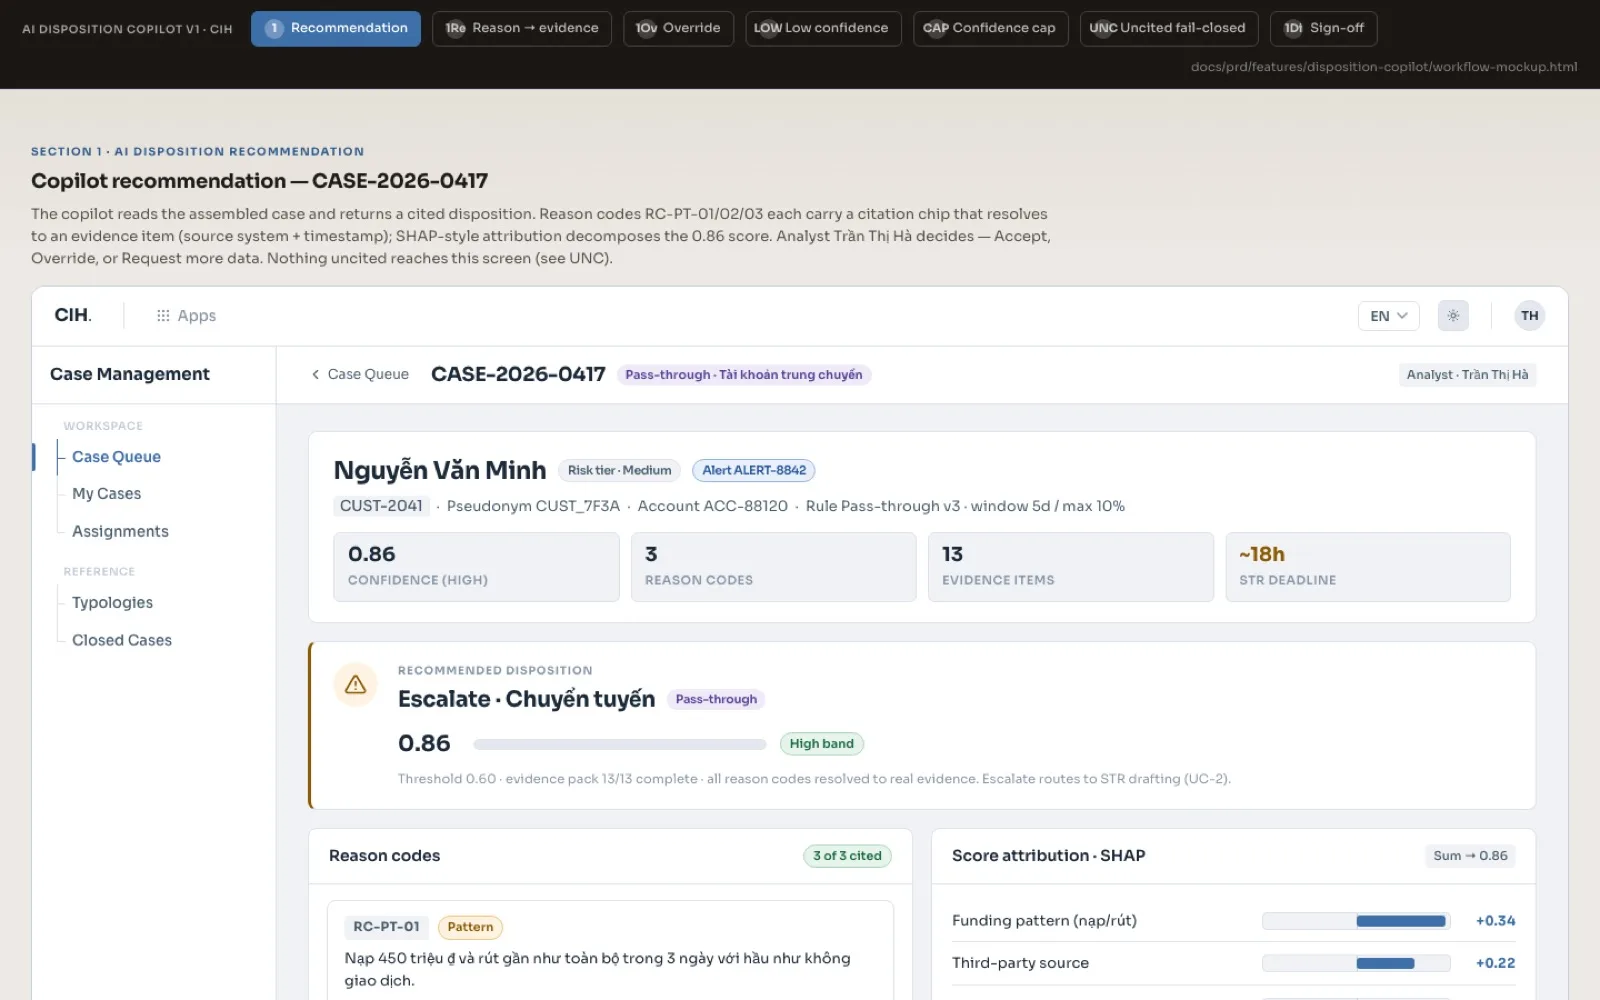Click the Escalate · Chuyển tuyến heading
Viewport: 1600px width, 1000px height.
click(526, 699)
